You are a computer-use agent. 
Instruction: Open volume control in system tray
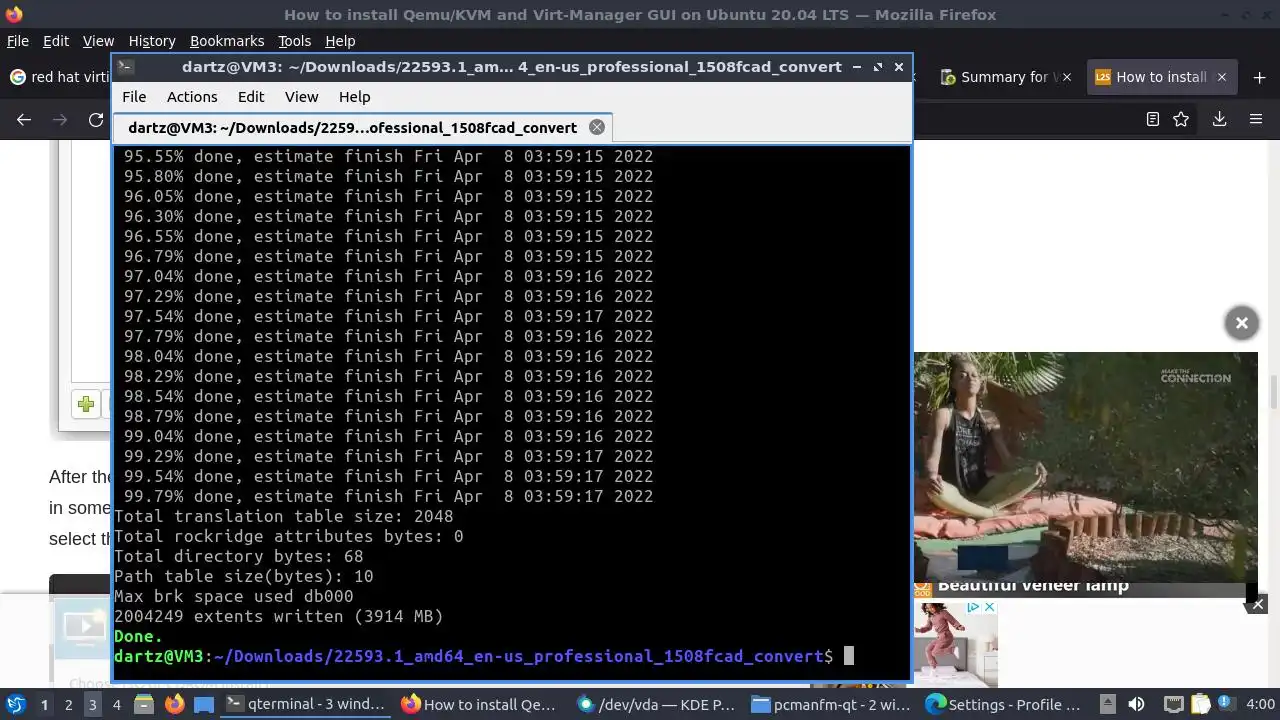[1136, 705]
